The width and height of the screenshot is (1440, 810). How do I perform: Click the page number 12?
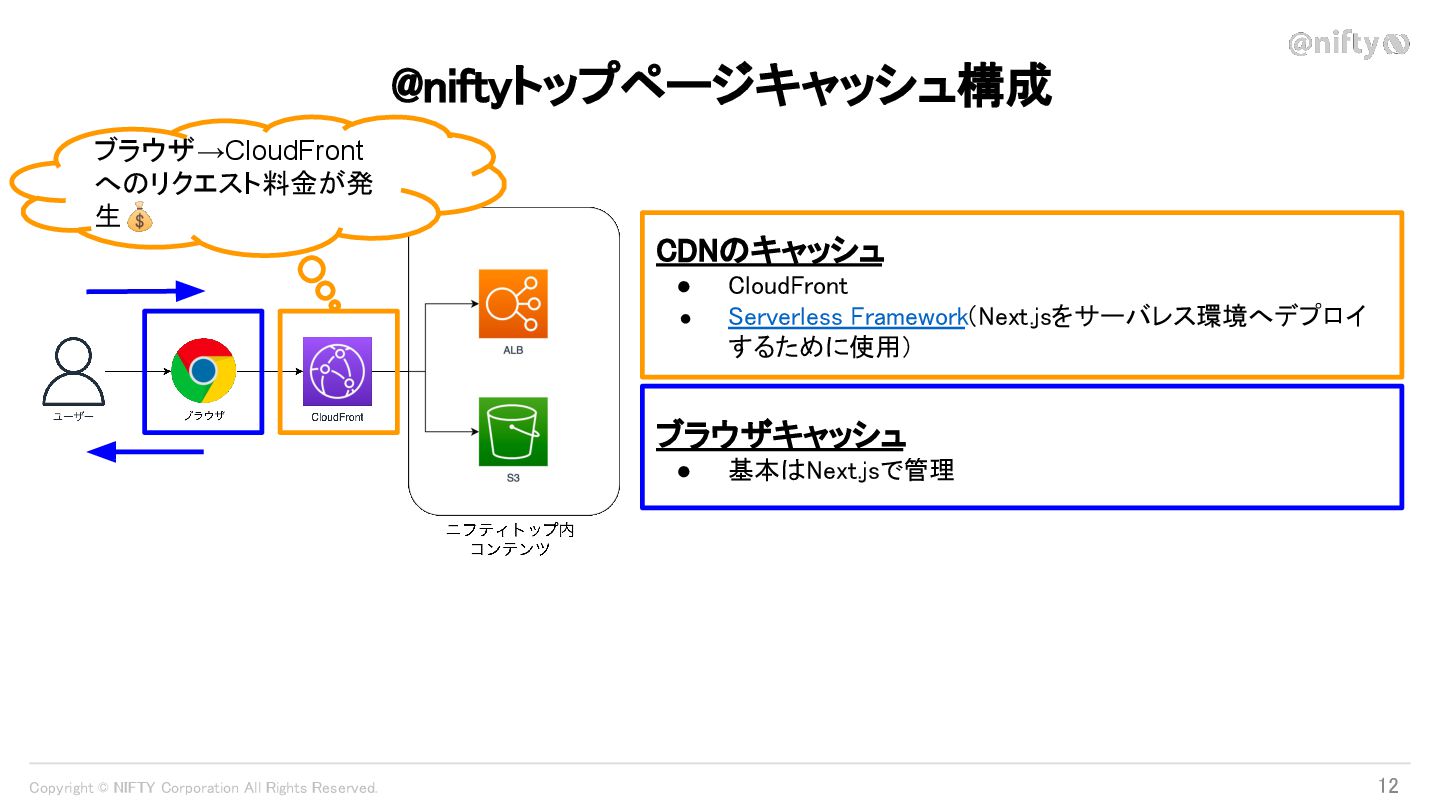tap(1388, 786)
